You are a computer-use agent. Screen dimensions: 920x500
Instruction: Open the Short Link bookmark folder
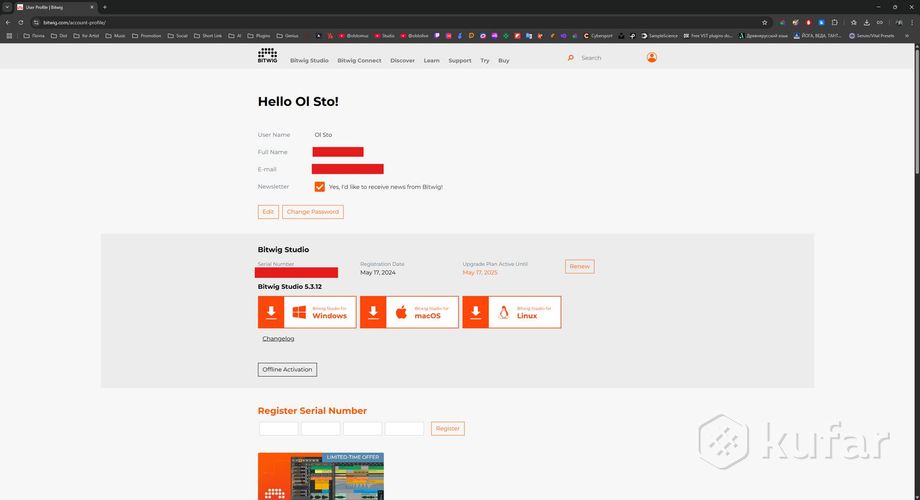(x=208, y=36)
